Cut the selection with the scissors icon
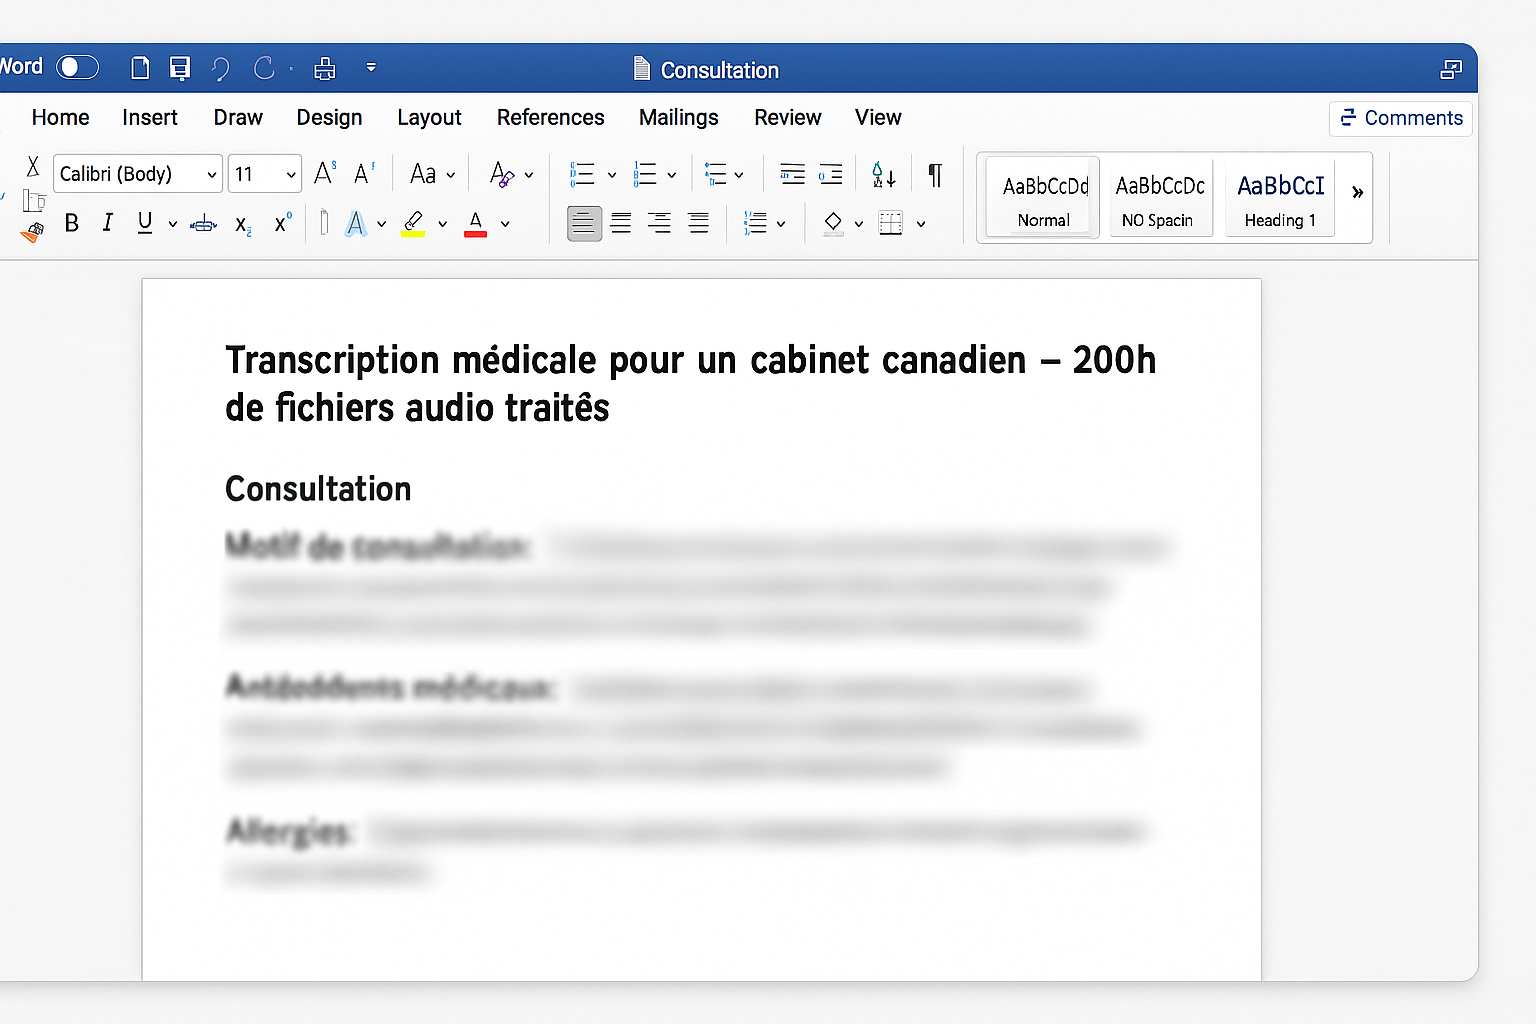Image resolution: width=1536 pixels, height=1024 pixels. tap(33, 166)
